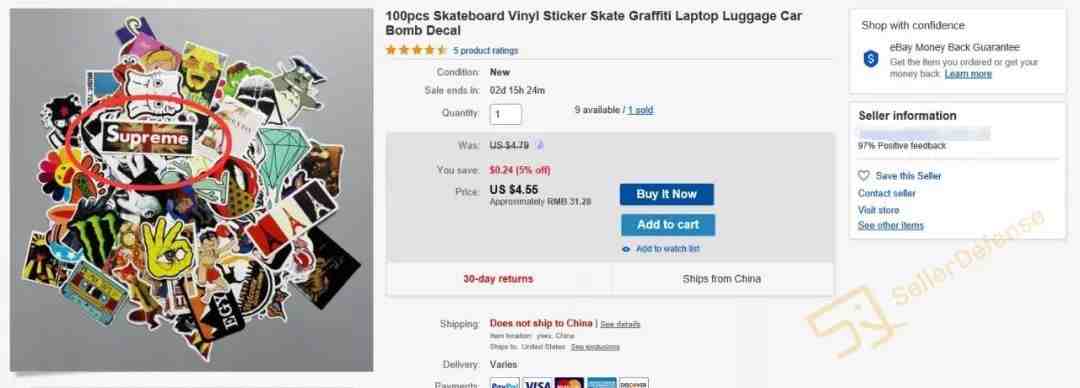Screen dimensions: 1080x388
Task: Click the Discover payment icon
Action: coord(634,383)
